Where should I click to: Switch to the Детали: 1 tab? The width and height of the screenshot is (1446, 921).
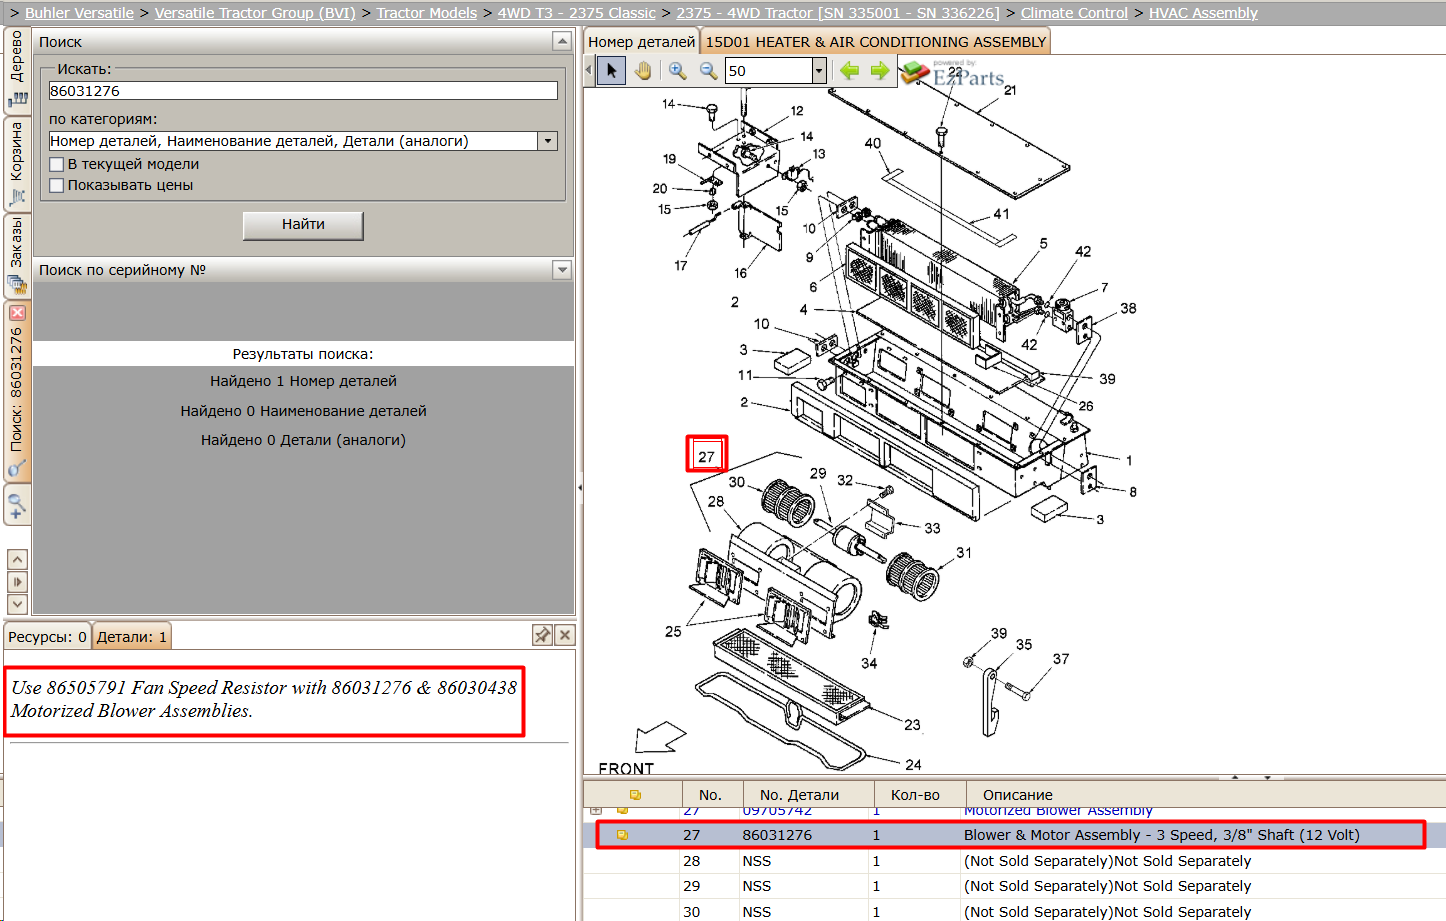coord(132,637)
